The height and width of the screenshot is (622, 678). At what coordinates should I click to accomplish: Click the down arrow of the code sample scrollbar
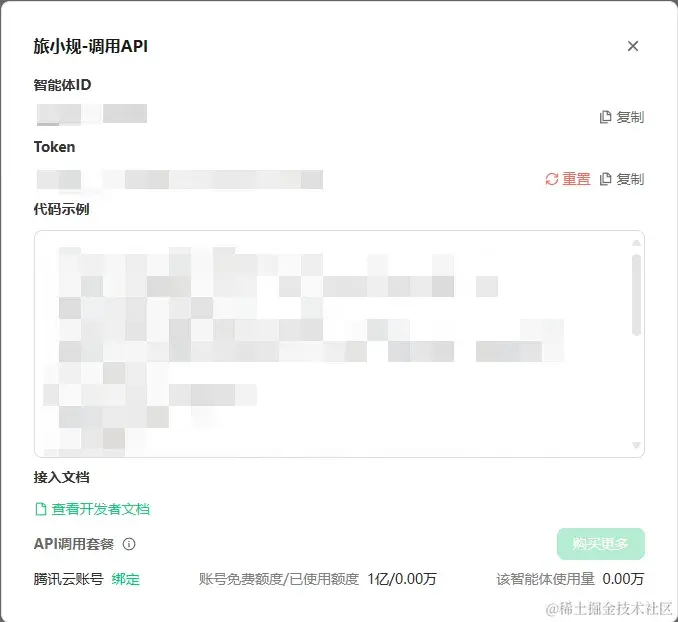[636, 445]
